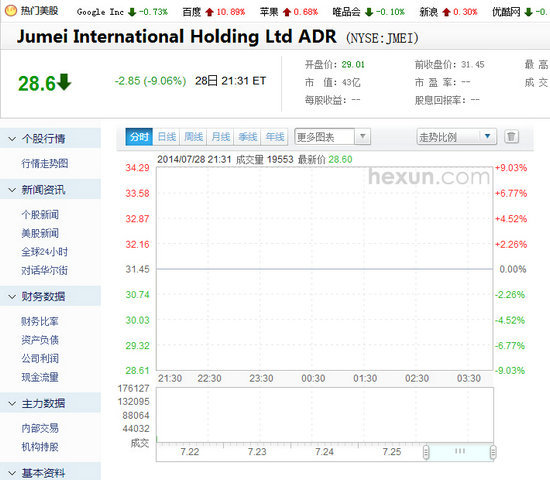The height and width of the screenshot is (480, 550).
Task: Open the 美股新闻 link
Action: [x=40, y=233]
